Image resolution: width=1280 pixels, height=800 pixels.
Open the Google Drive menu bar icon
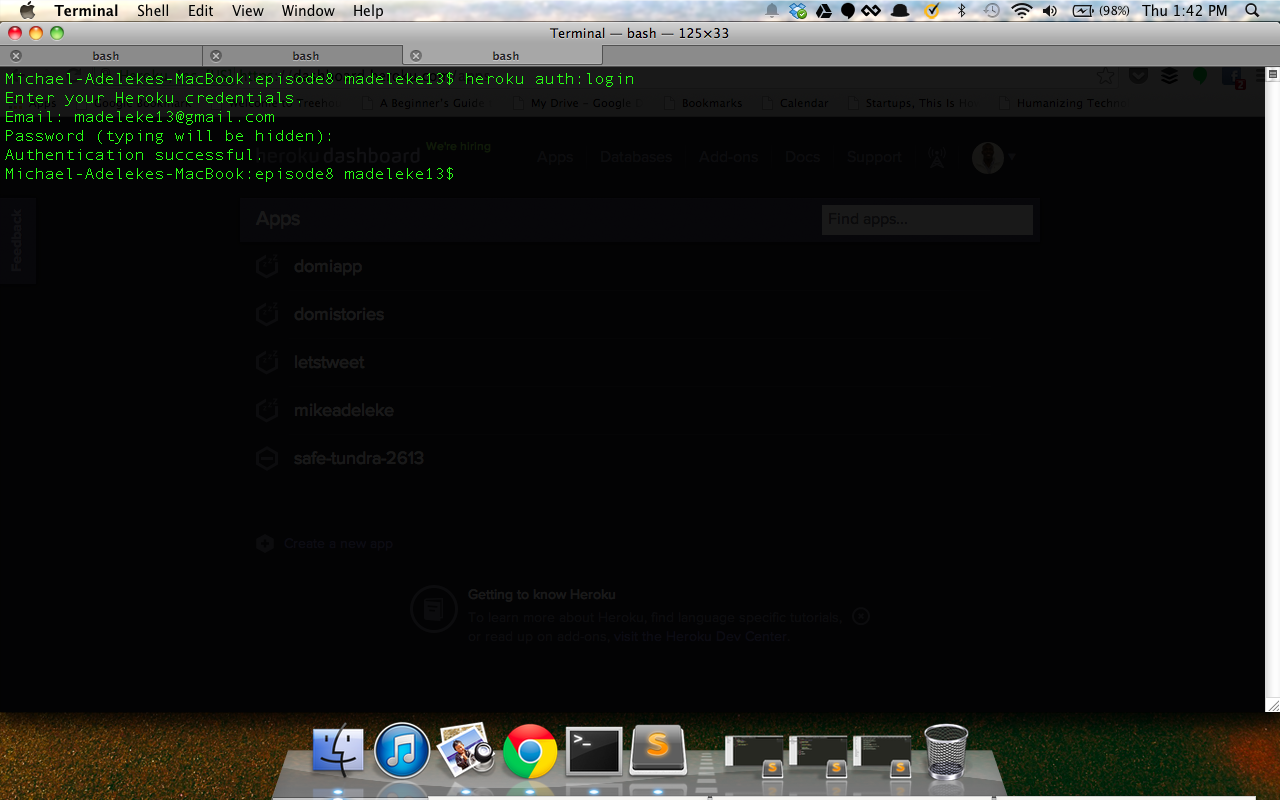coord(823,11)
